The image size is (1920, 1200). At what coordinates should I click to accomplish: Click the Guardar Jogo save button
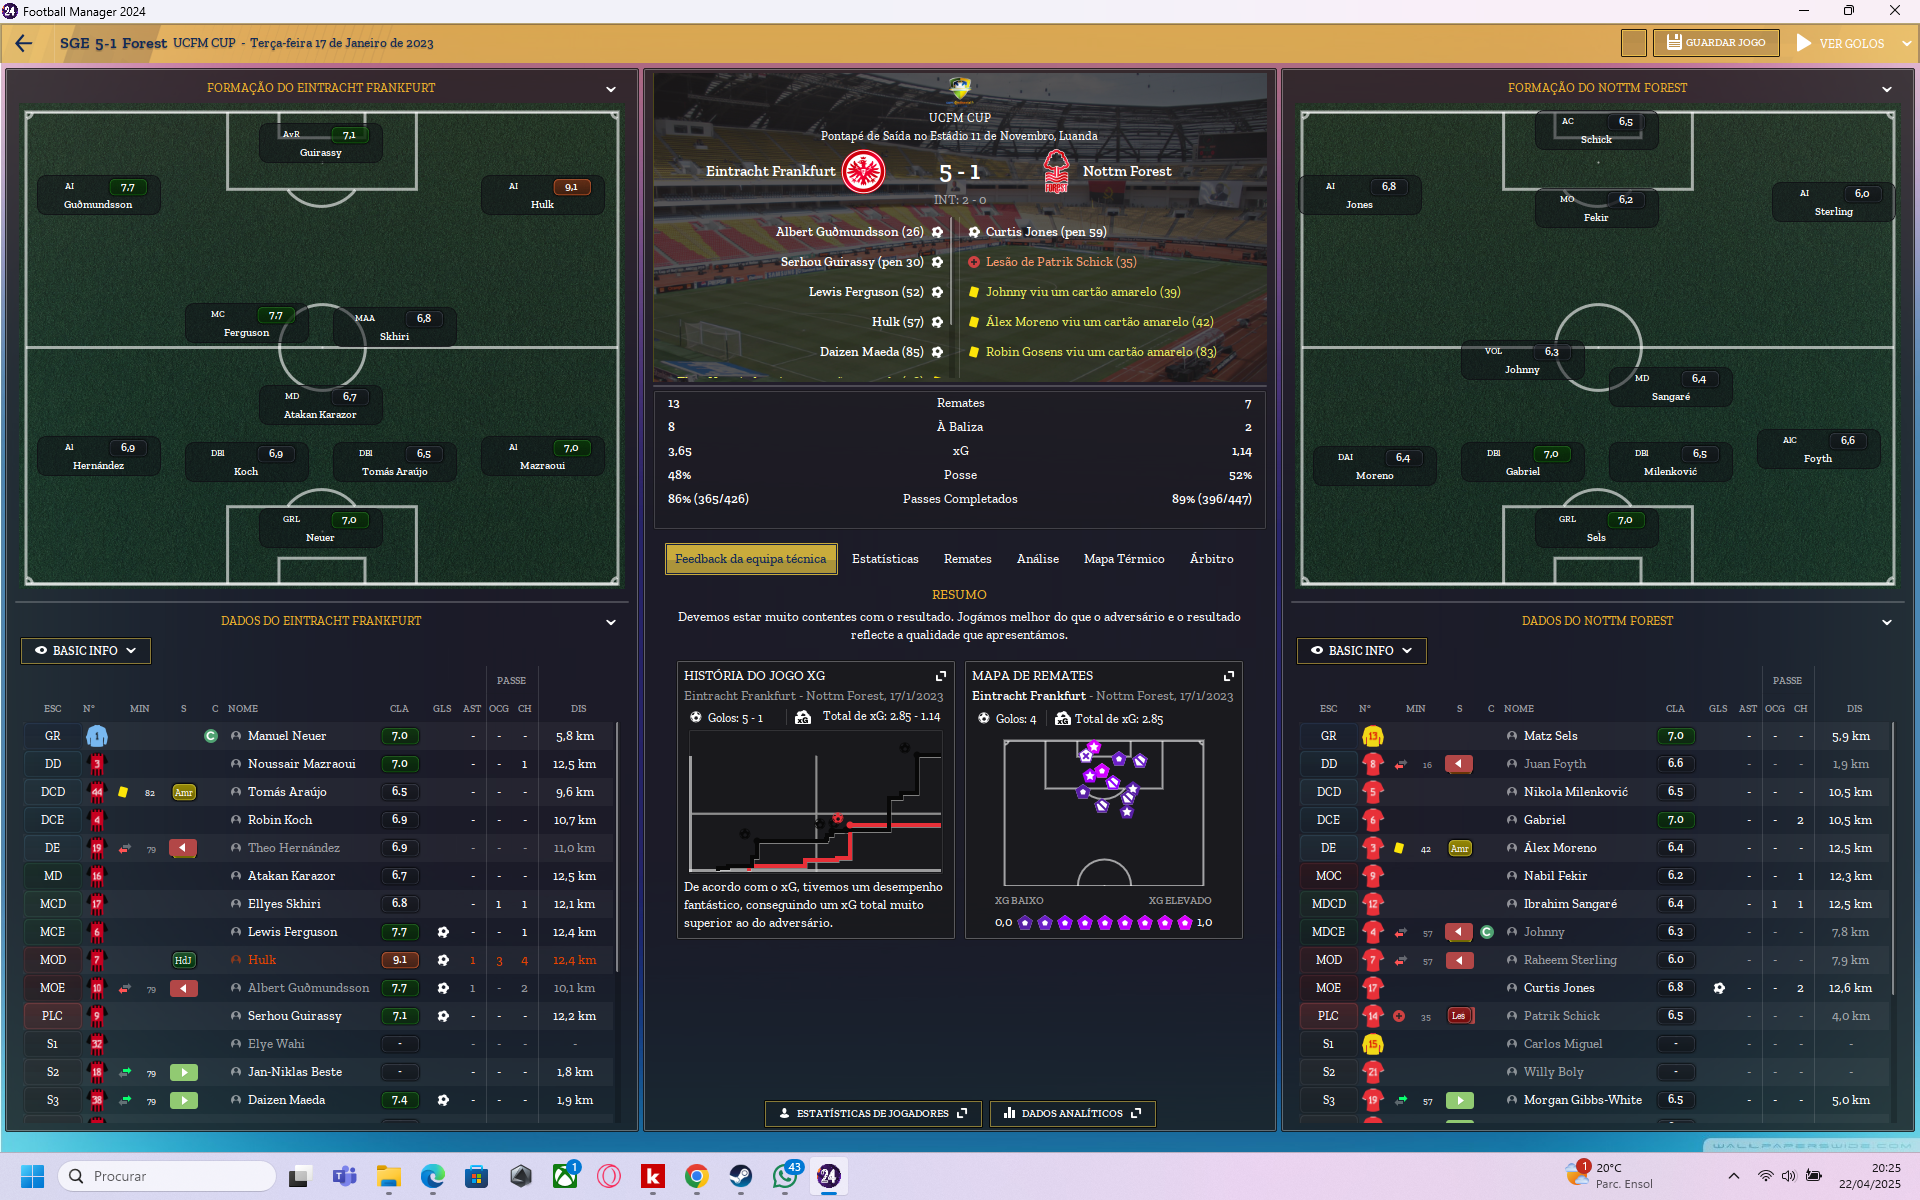click(1716, 43)
